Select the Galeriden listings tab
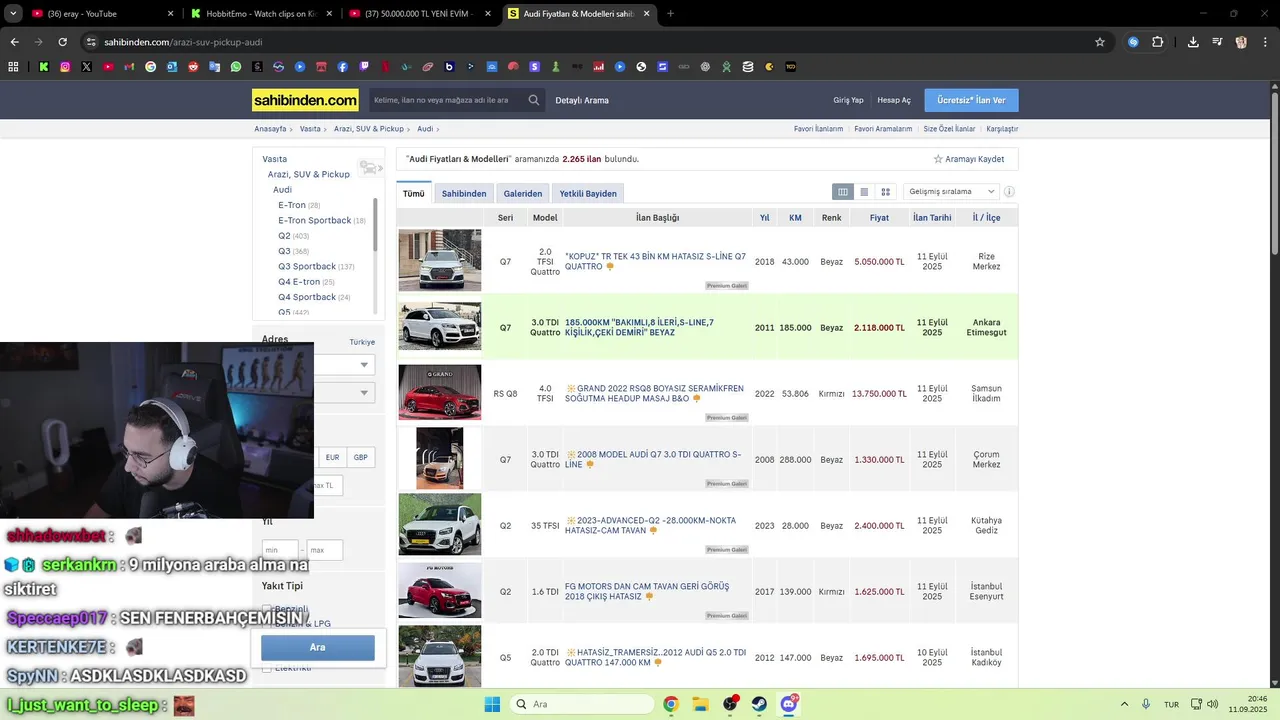The image size is (1280, 720). click(523, 193)
